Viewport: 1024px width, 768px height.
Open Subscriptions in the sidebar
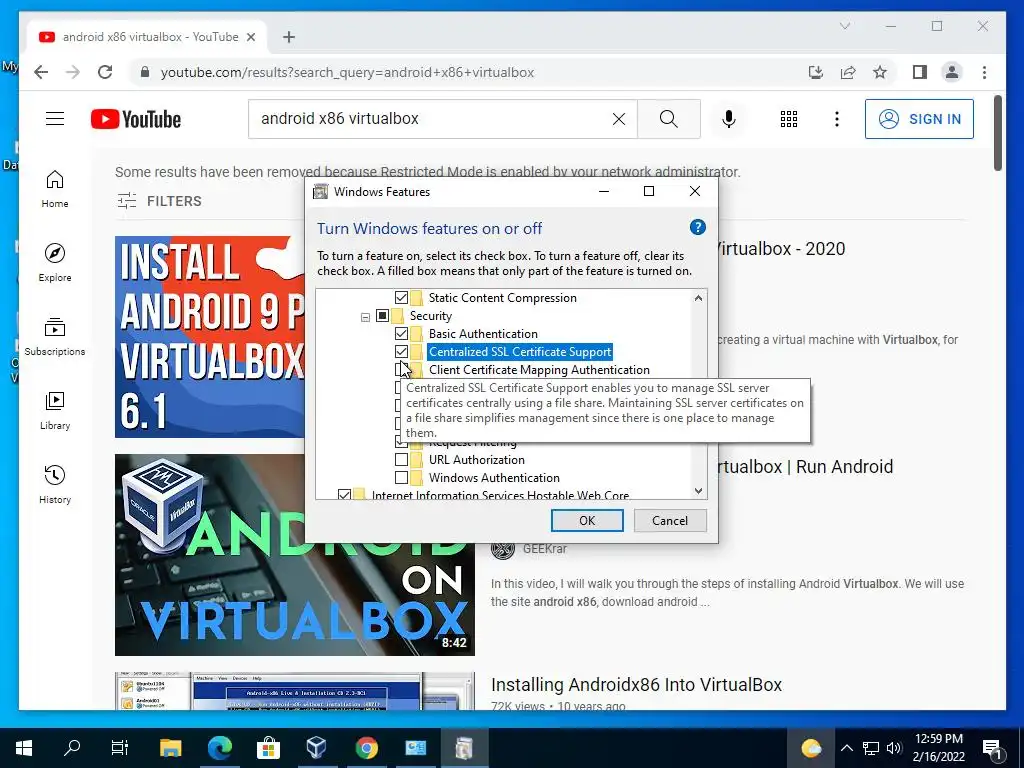click(55, 336)
